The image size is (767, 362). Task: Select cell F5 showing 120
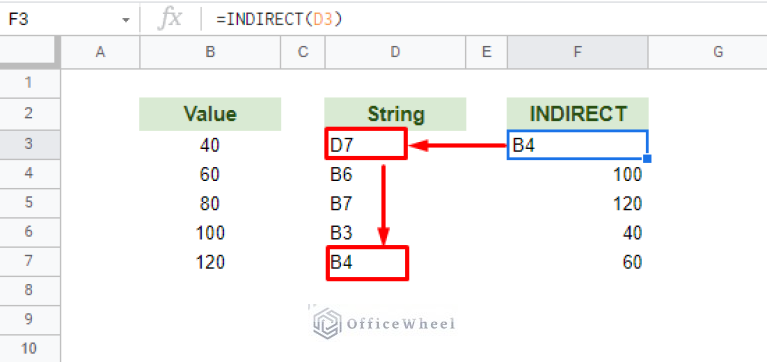pyautogui.click(x=578, y=204)
